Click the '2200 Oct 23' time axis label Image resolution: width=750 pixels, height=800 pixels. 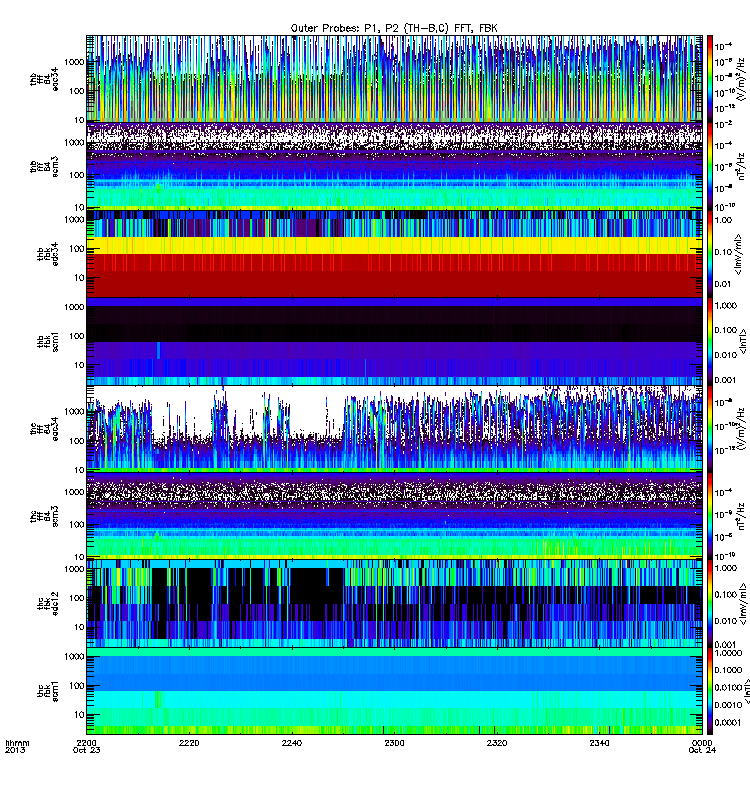(87, 746)
